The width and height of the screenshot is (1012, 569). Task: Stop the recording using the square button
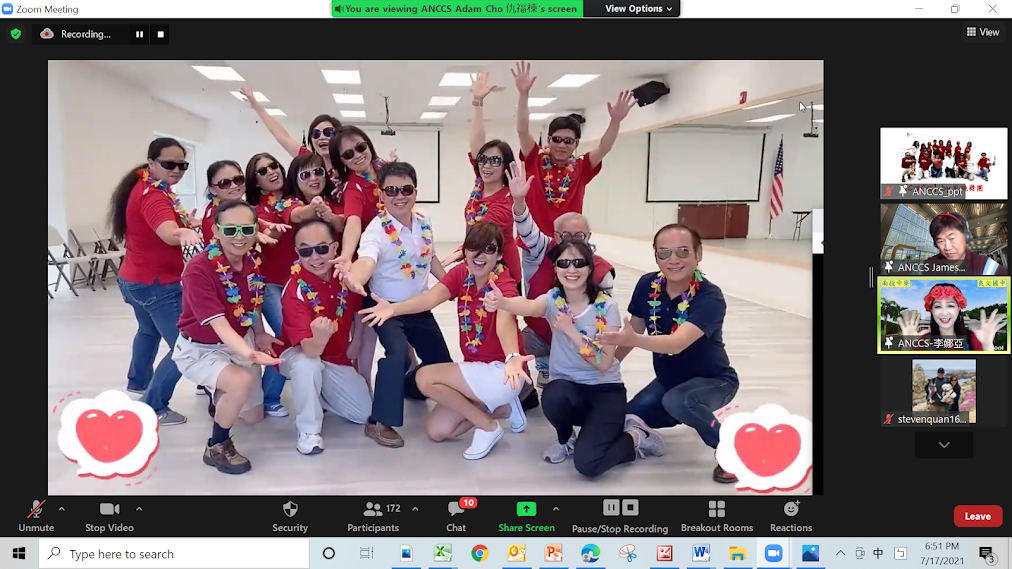161,34
